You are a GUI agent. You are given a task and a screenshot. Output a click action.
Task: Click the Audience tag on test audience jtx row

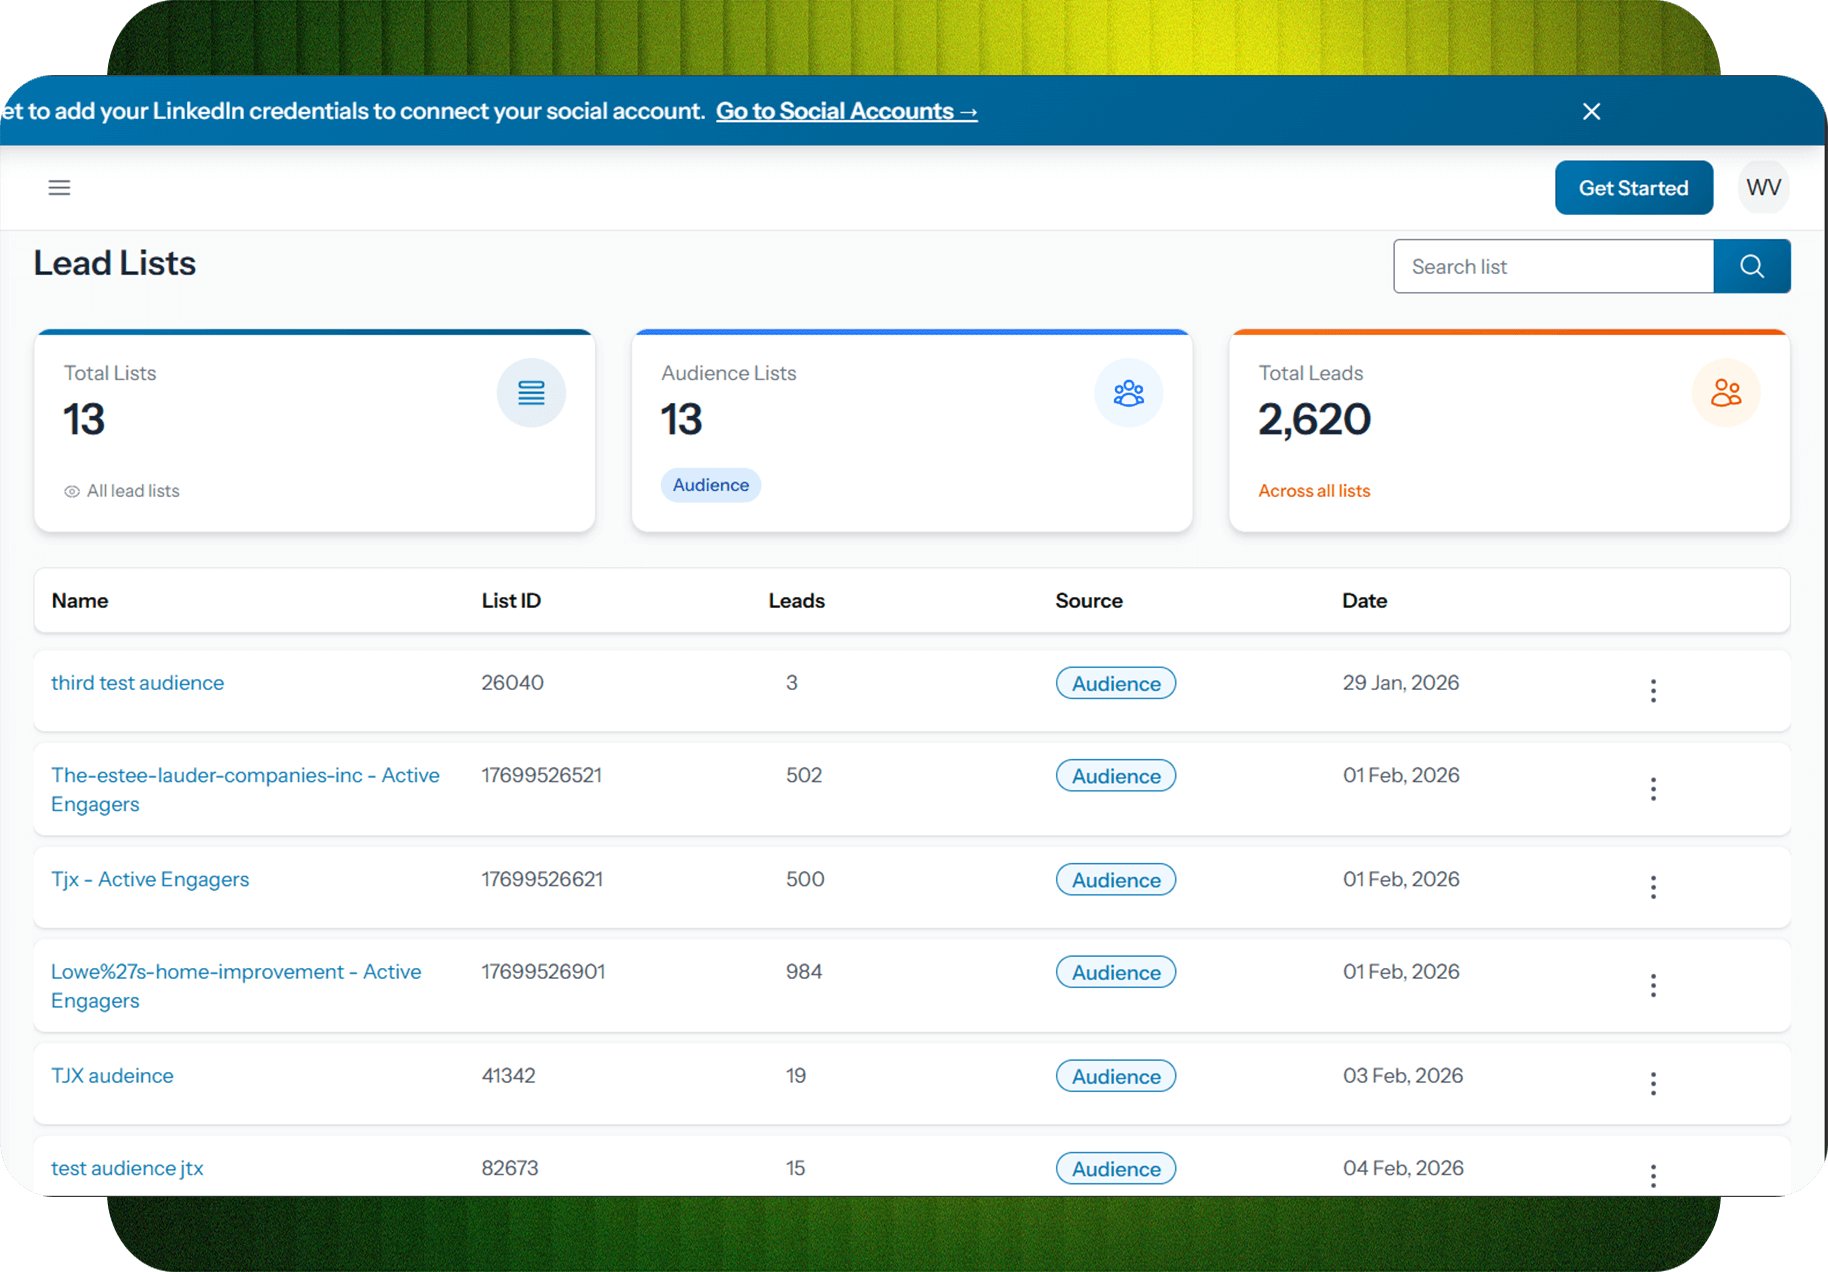1115,1168
